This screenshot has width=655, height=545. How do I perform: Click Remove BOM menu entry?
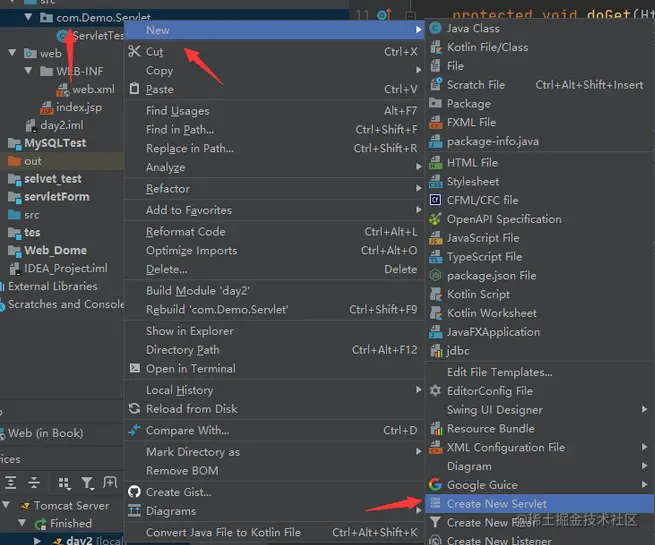coord(274,470)
